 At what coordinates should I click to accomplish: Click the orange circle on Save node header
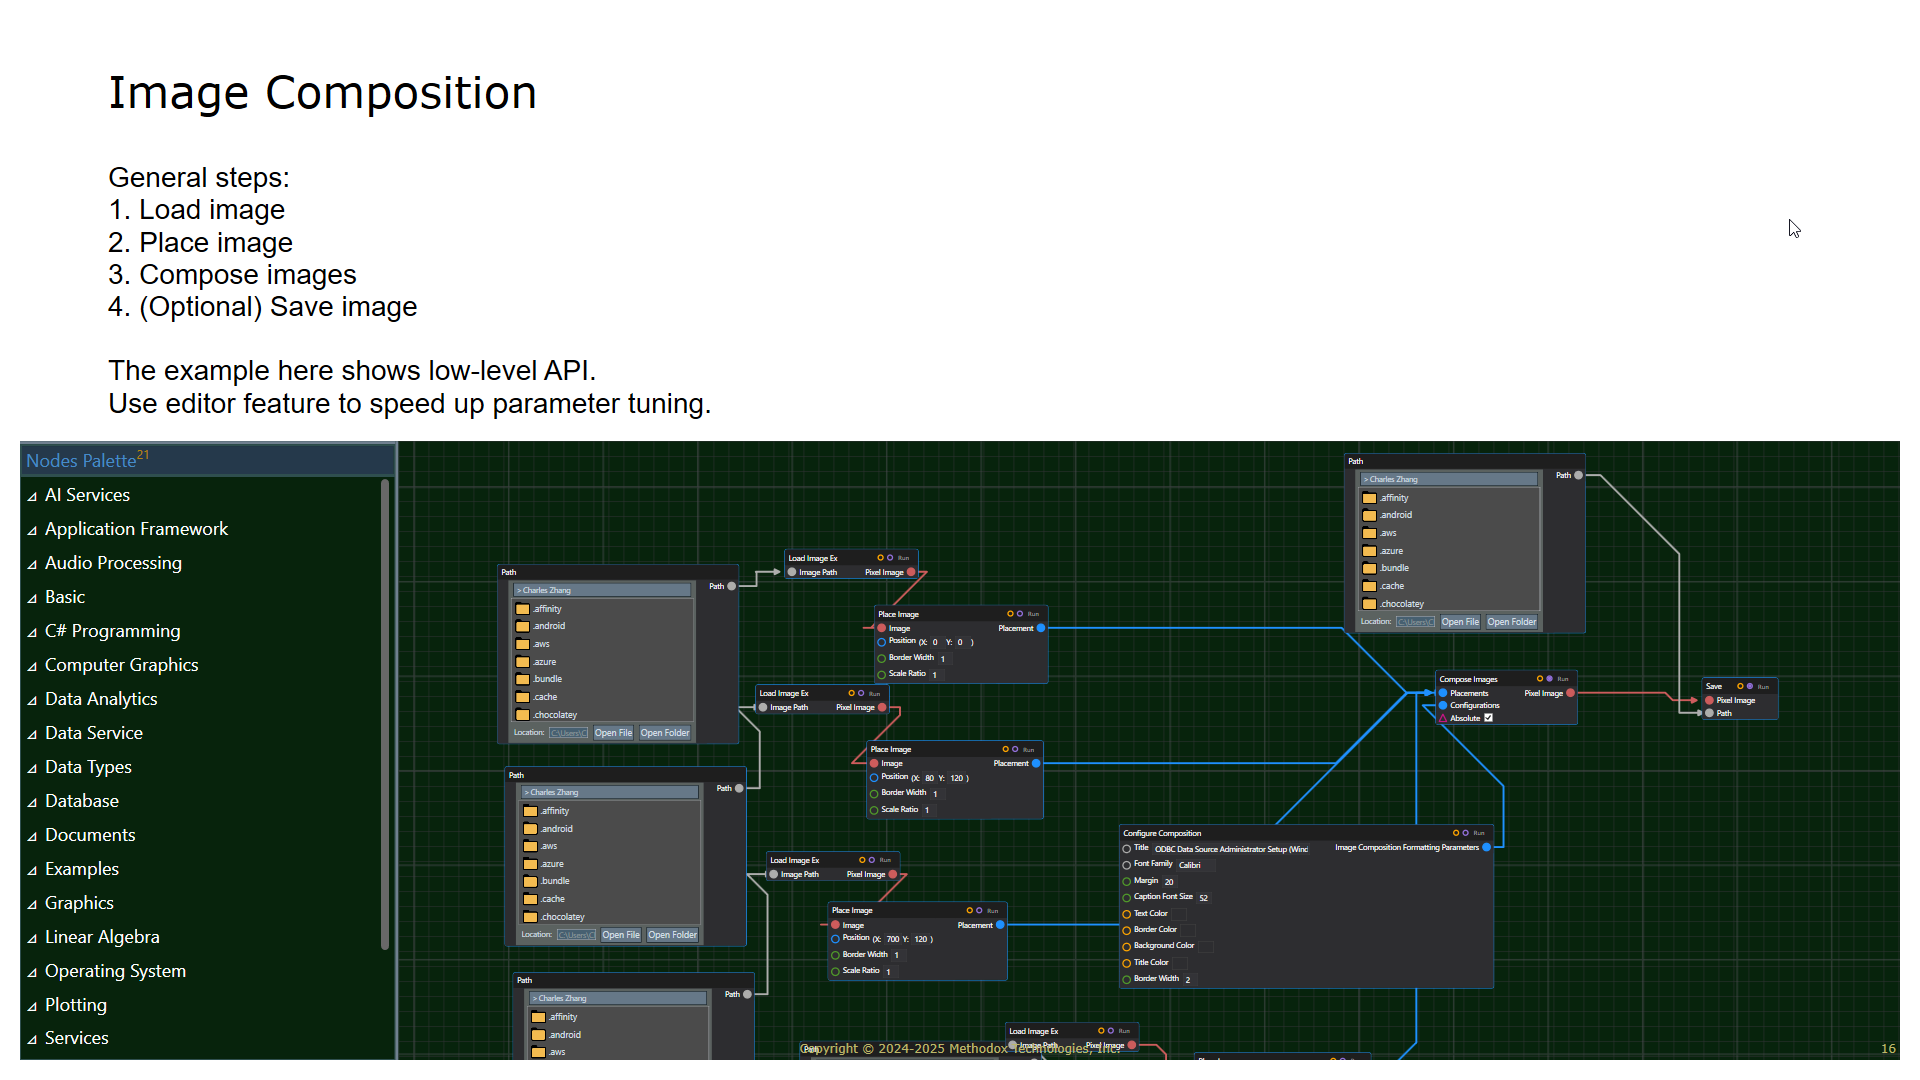[1740, 686]
